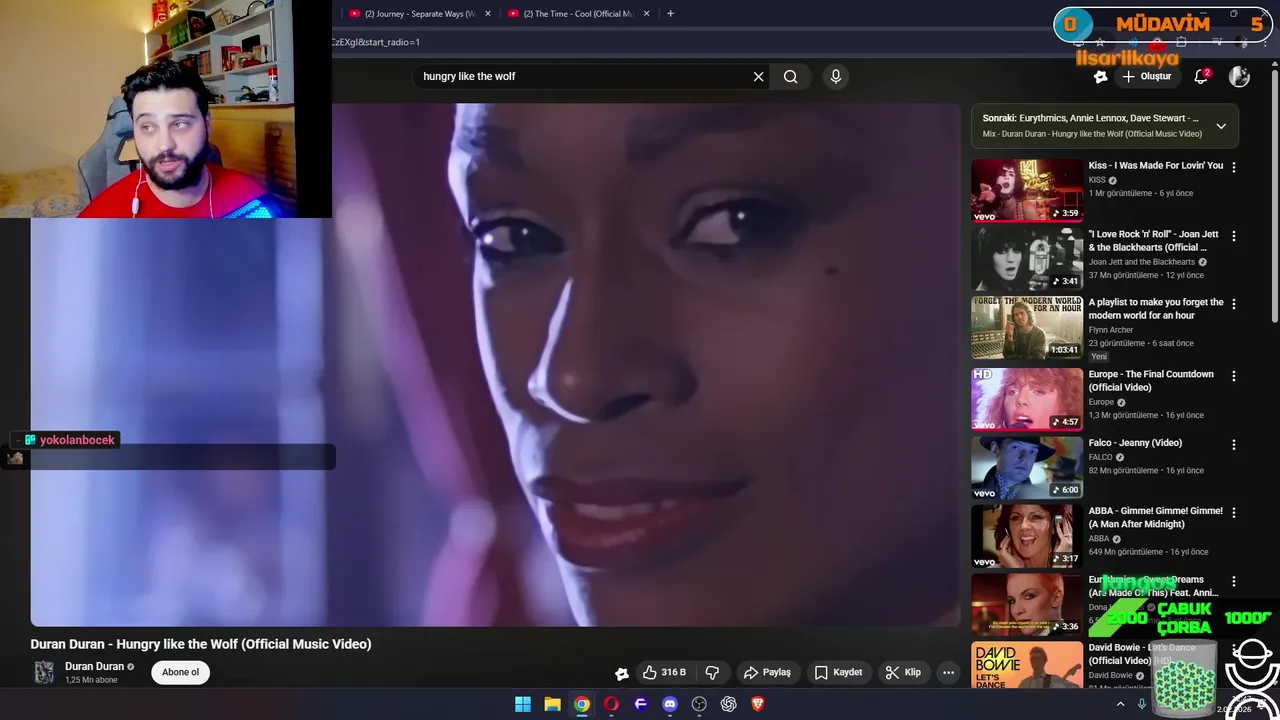Open options menu for Joan Jett video

[1233, 236]
